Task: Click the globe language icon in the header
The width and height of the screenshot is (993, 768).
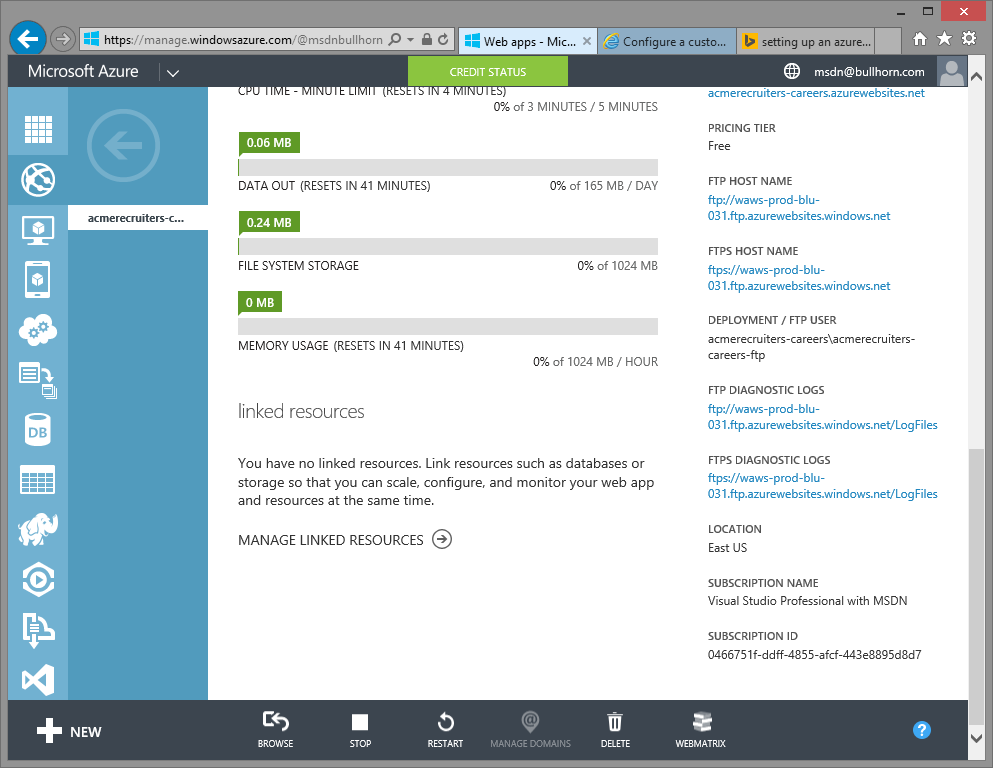Action: coord(792,72)
